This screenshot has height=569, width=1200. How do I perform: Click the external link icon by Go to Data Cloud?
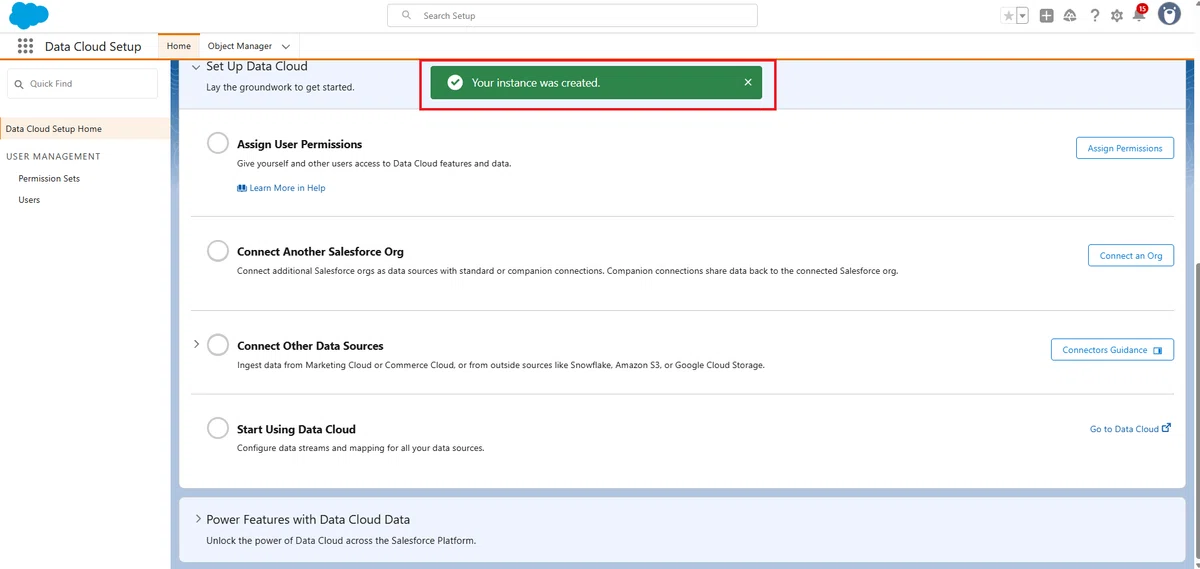[1166, 428]
